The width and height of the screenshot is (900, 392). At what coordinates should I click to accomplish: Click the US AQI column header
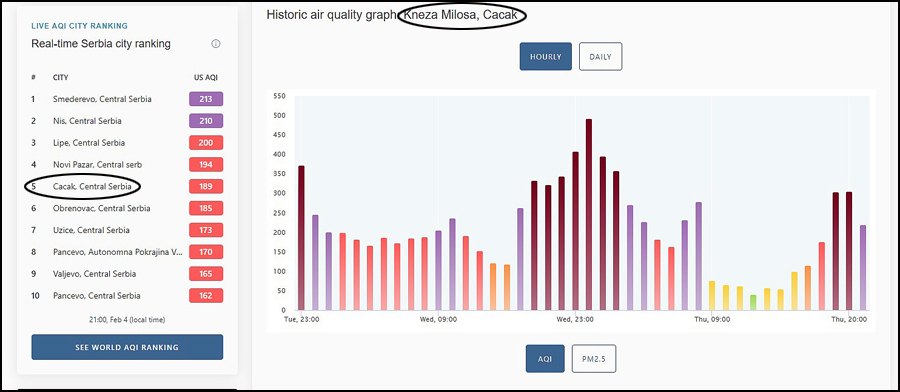(206, 77)
